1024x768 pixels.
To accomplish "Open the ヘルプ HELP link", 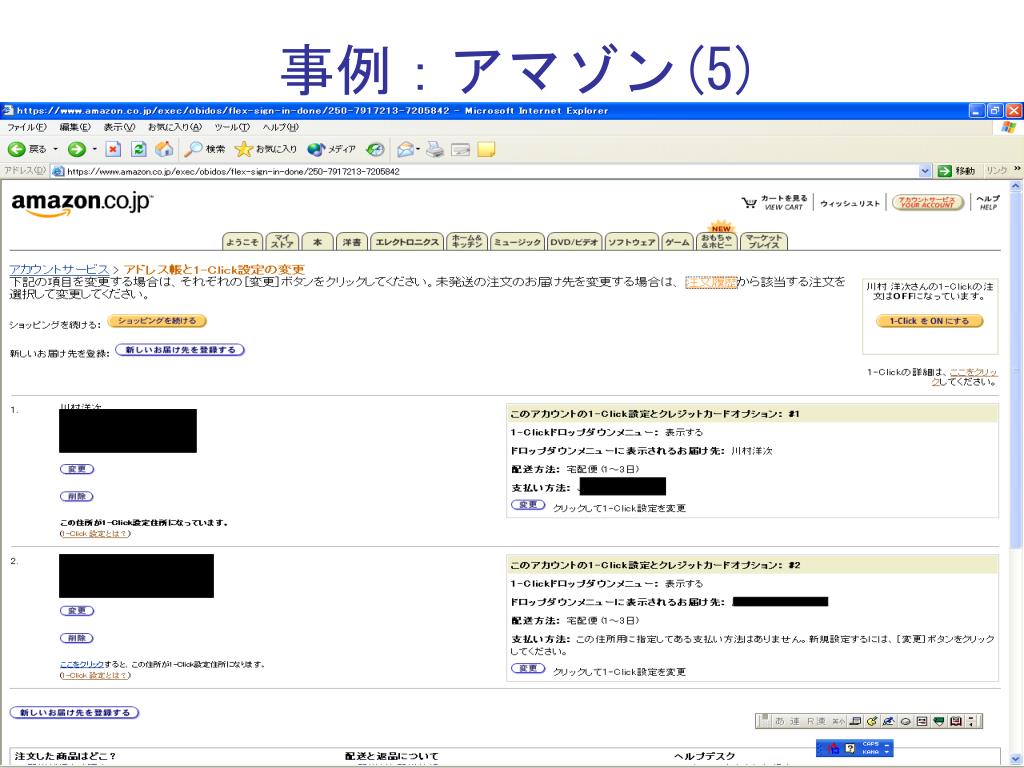I will coord(987,202).
